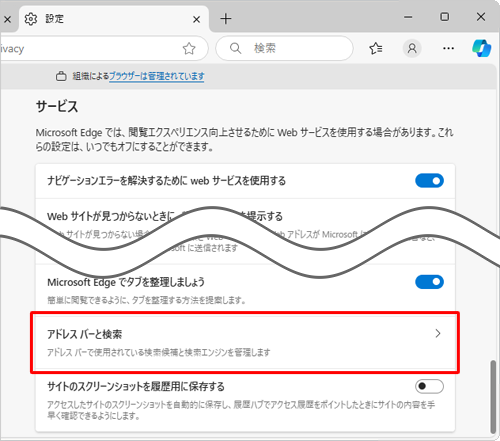Open the favorites list icon
The image size is (500, 441).
pos(376,49)
